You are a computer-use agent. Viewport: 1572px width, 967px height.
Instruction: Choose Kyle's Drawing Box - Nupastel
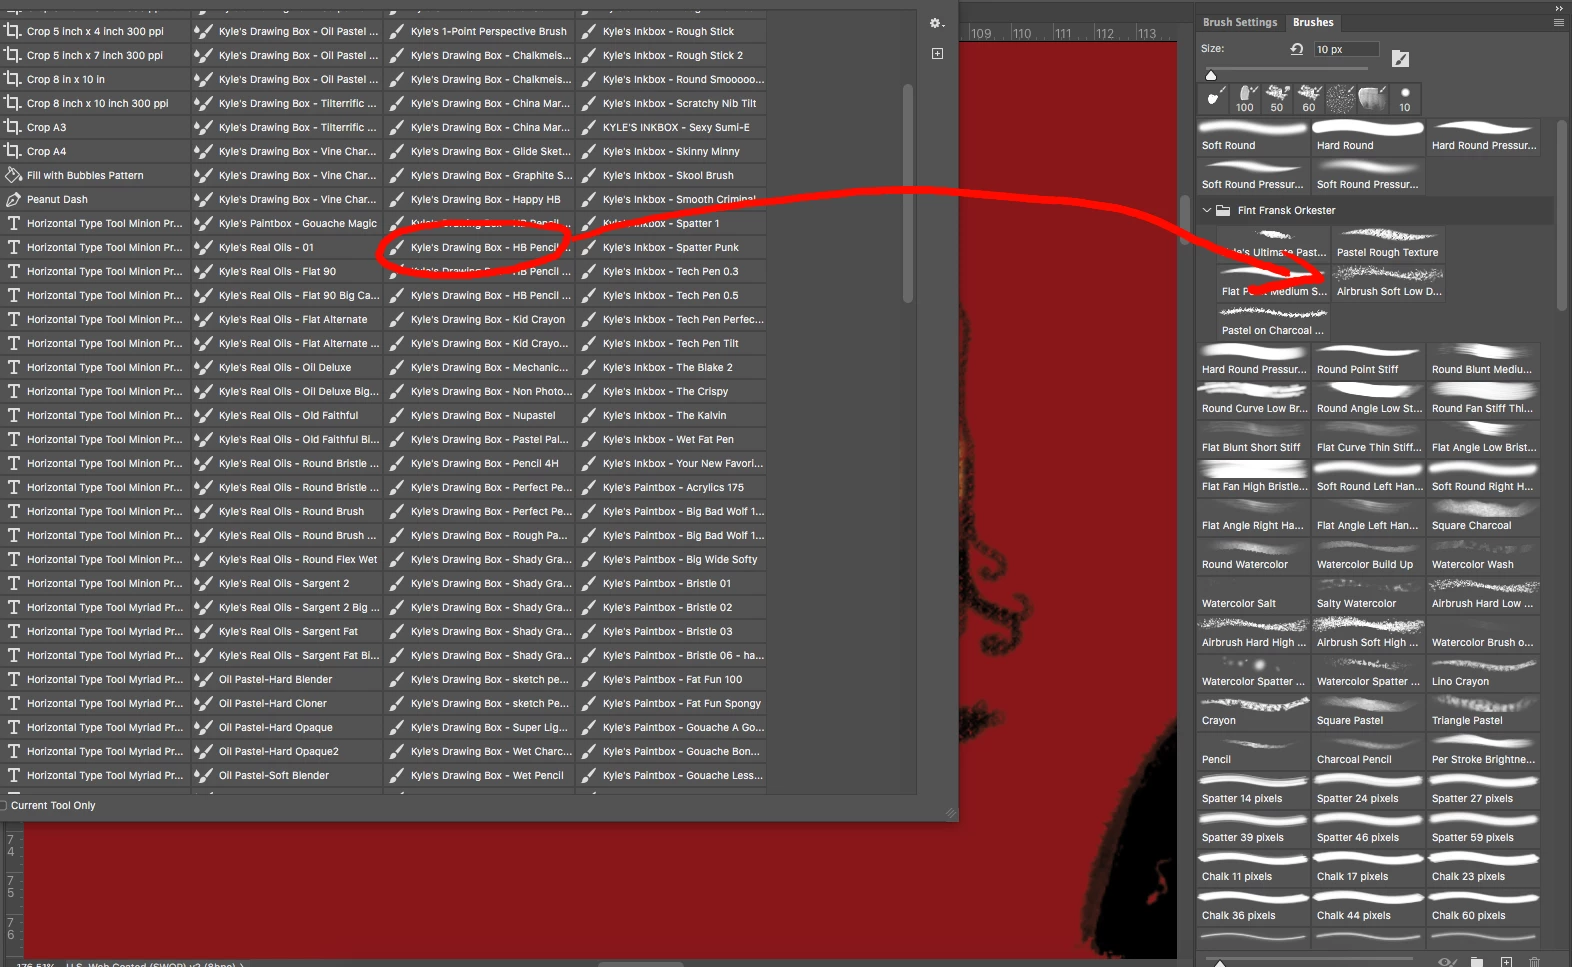[479, 415]
